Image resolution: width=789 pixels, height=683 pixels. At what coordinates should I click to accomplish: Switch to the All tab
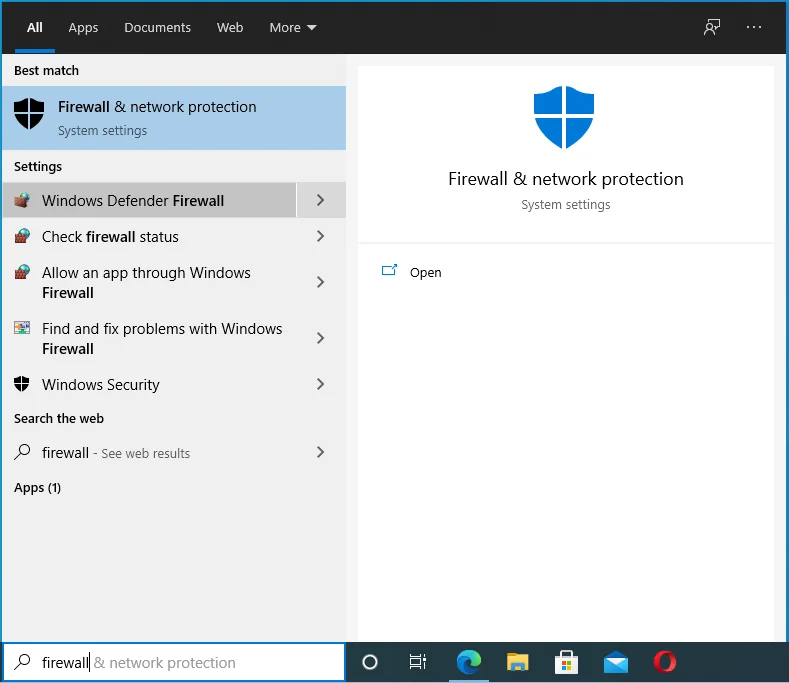click(35, 28)
